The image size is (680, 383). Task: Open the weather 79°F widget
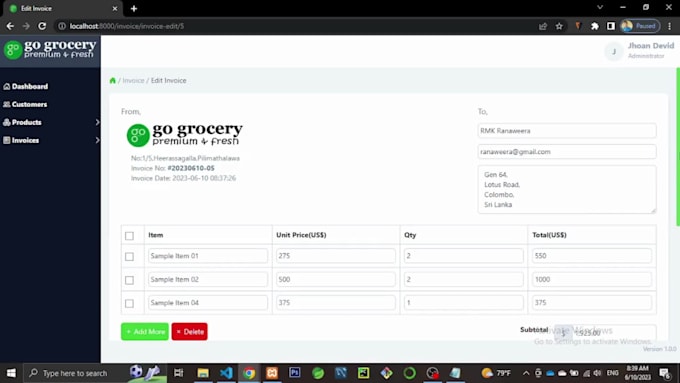(497, 373)
